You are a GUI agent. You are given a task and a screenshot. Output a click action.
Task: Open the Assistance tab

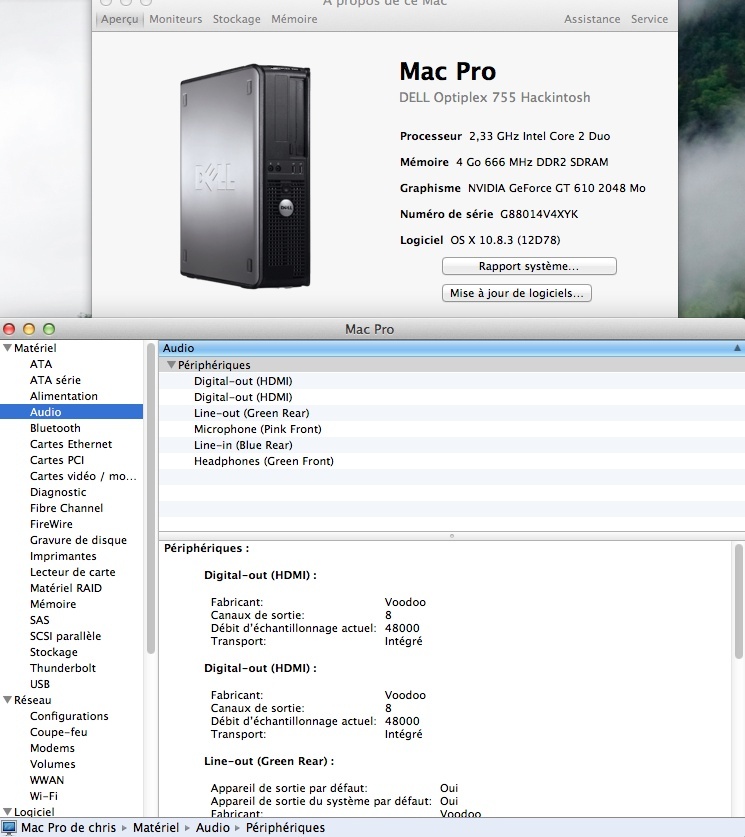point(592,19)
